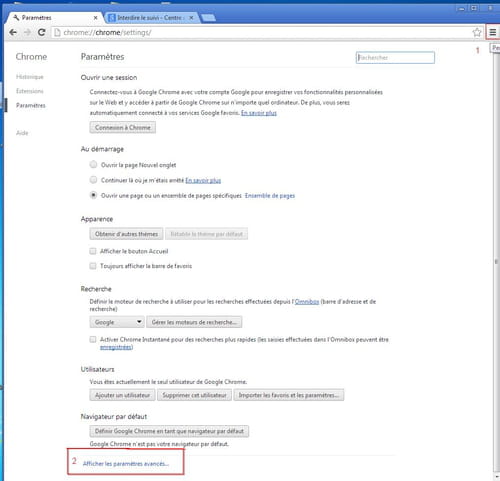Screen dimensions: 500x481
Task: Reload the settings page
Action: (x=41, y=32)
